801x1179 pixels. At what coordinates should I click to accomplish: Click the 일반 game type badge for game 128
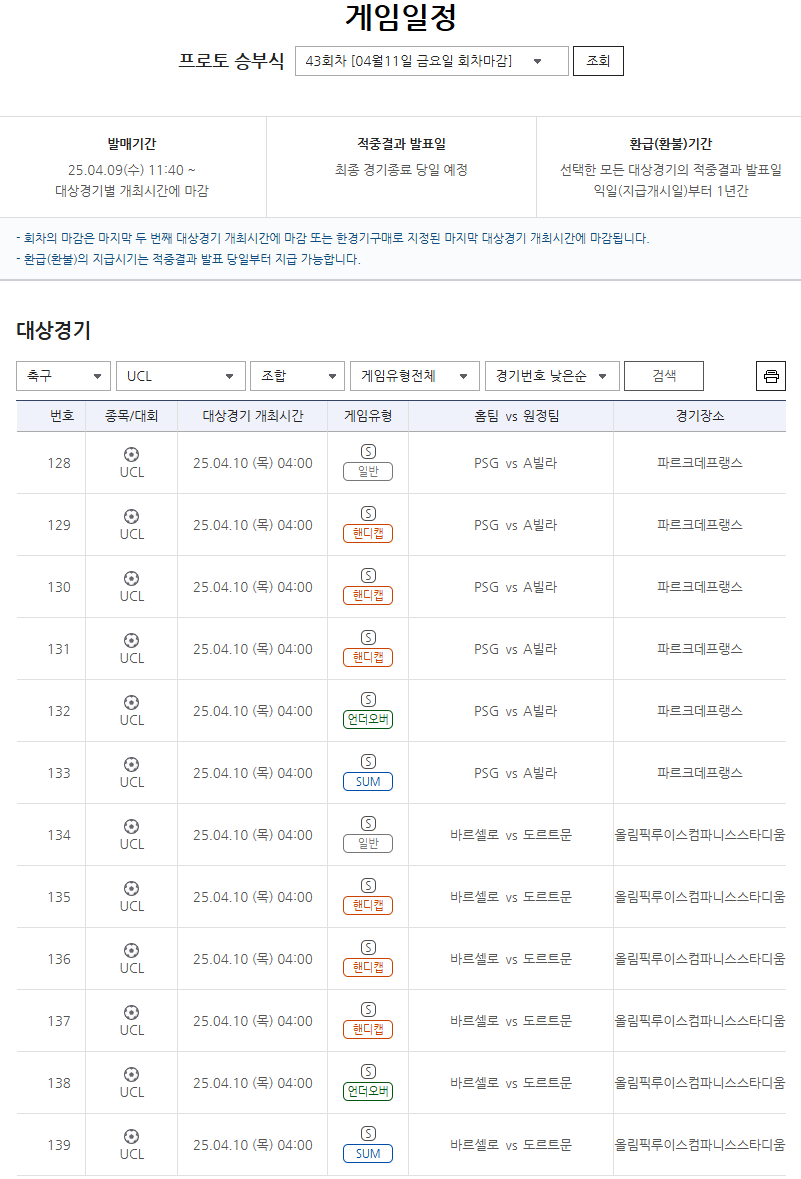(x=367, y=469)
